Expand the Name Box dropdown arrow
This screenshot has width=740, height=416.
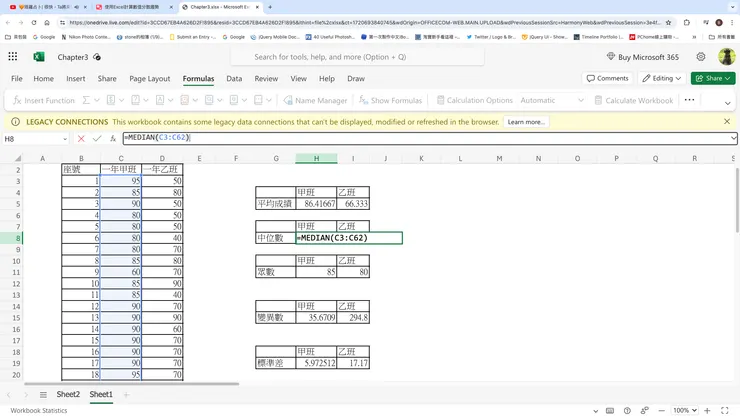tap(65, 139)
